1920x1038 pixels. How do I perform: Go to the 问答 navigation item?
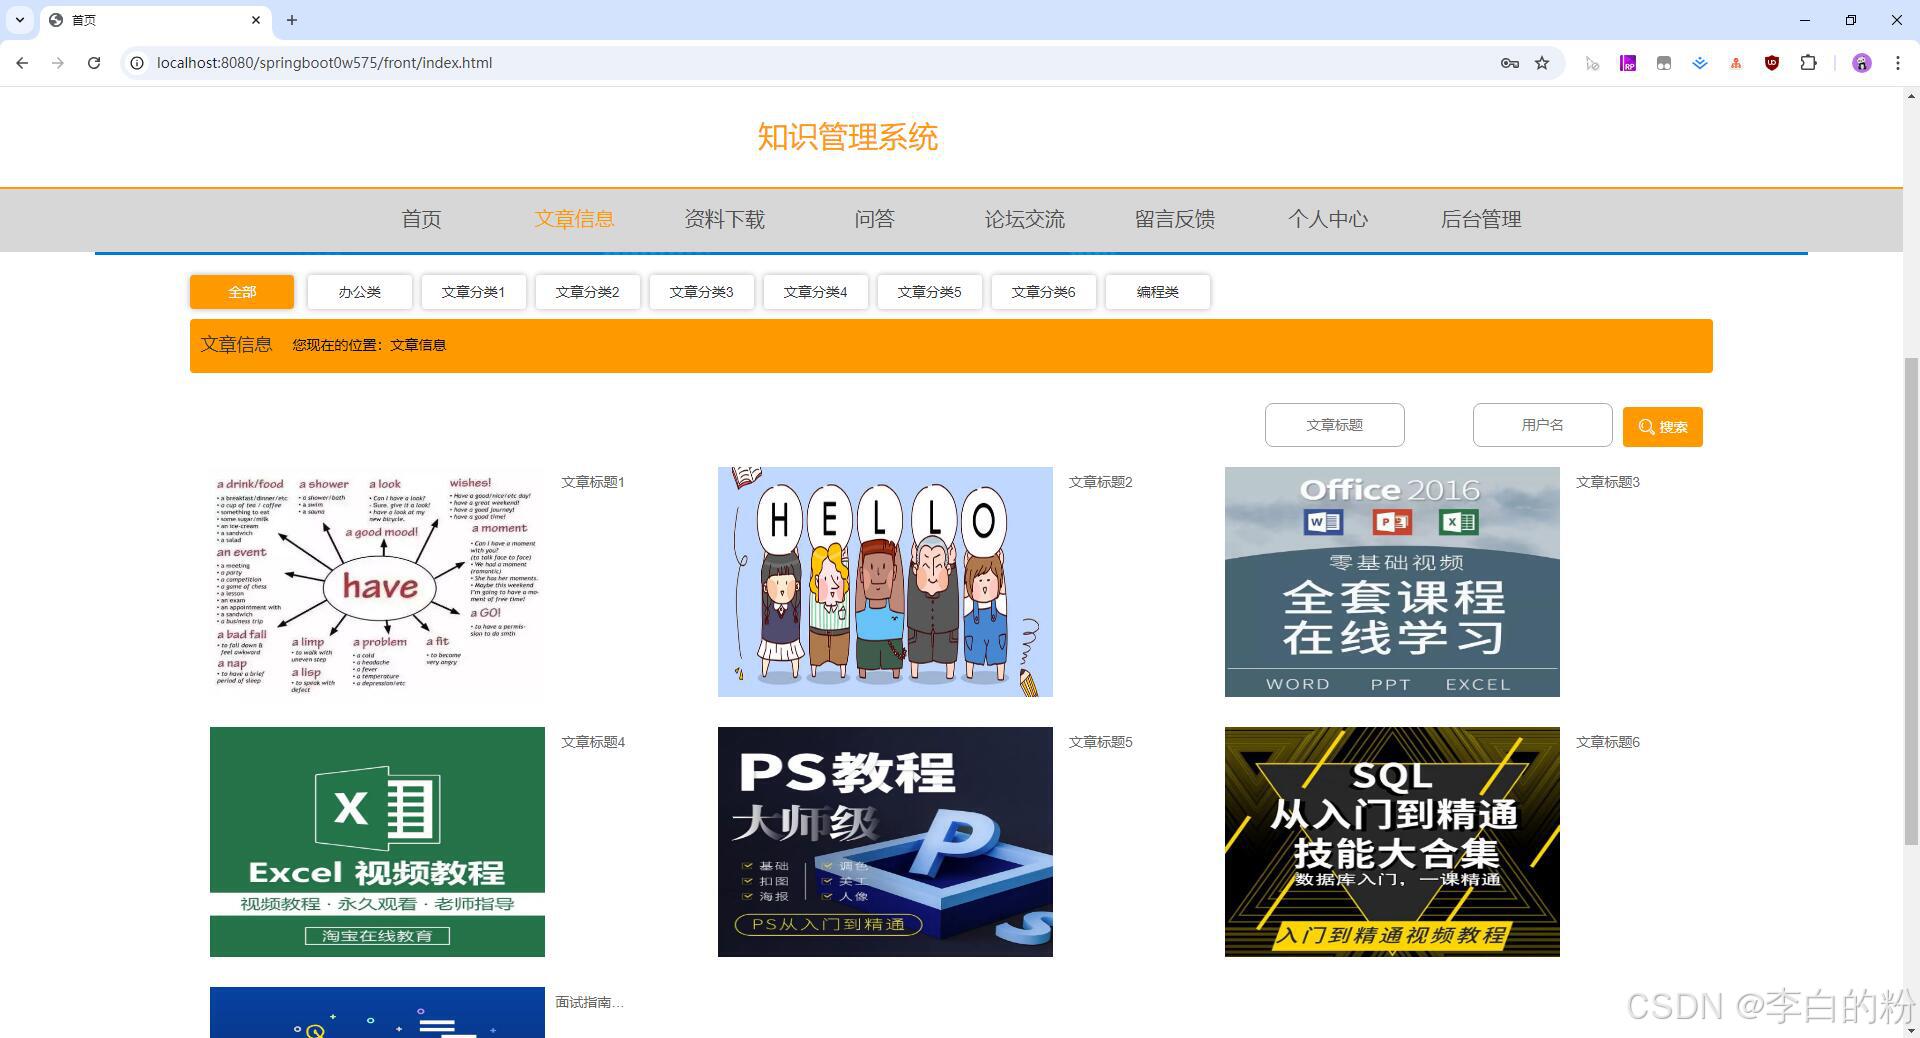874,219
